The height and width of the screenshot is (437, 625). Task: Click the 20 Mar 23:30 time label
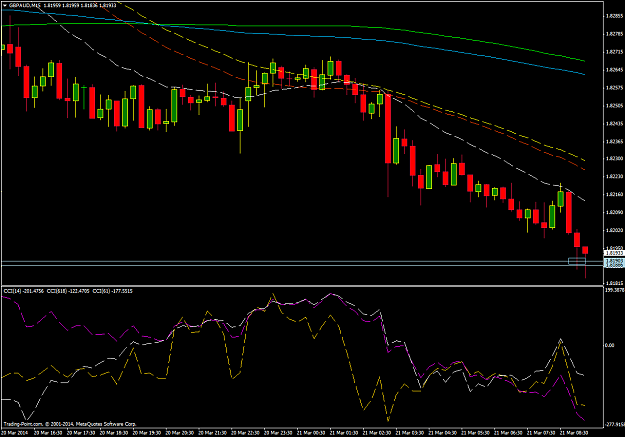coord(278,433)
